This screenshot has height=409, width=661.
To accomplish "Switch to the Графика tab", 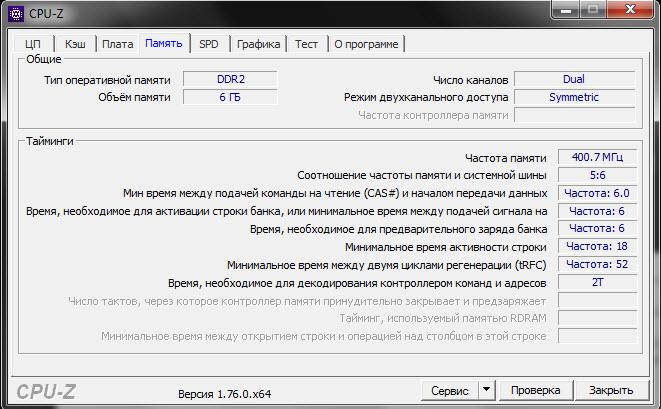I will click(258, 44).
